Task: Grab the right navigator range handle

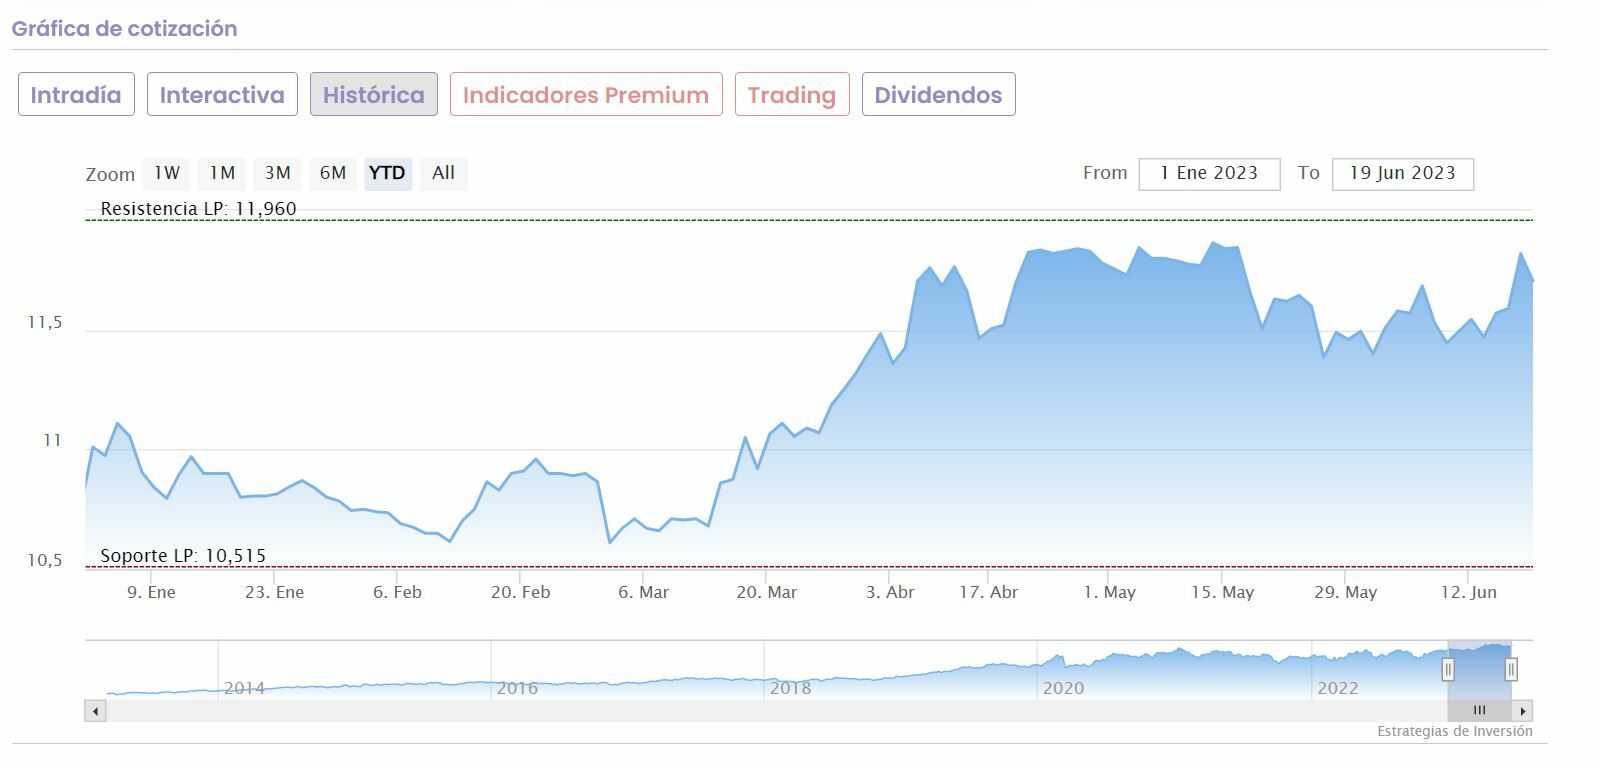Action: pos(1511,669)
